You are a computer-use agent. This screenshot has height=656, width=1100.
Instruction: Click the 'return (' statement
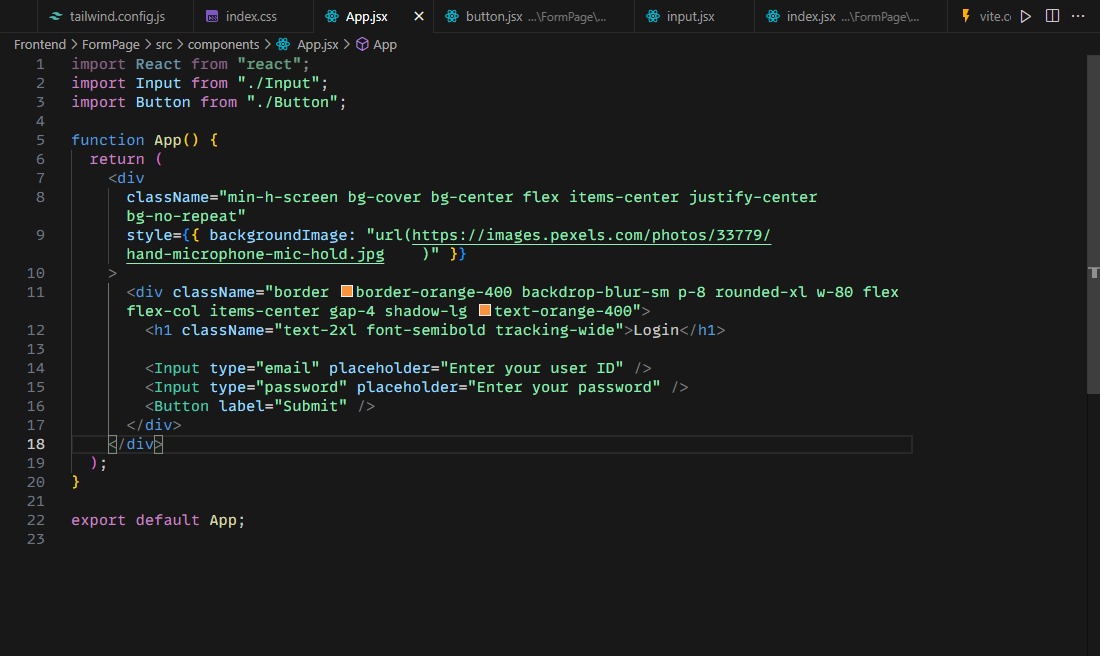coord(126,159)
